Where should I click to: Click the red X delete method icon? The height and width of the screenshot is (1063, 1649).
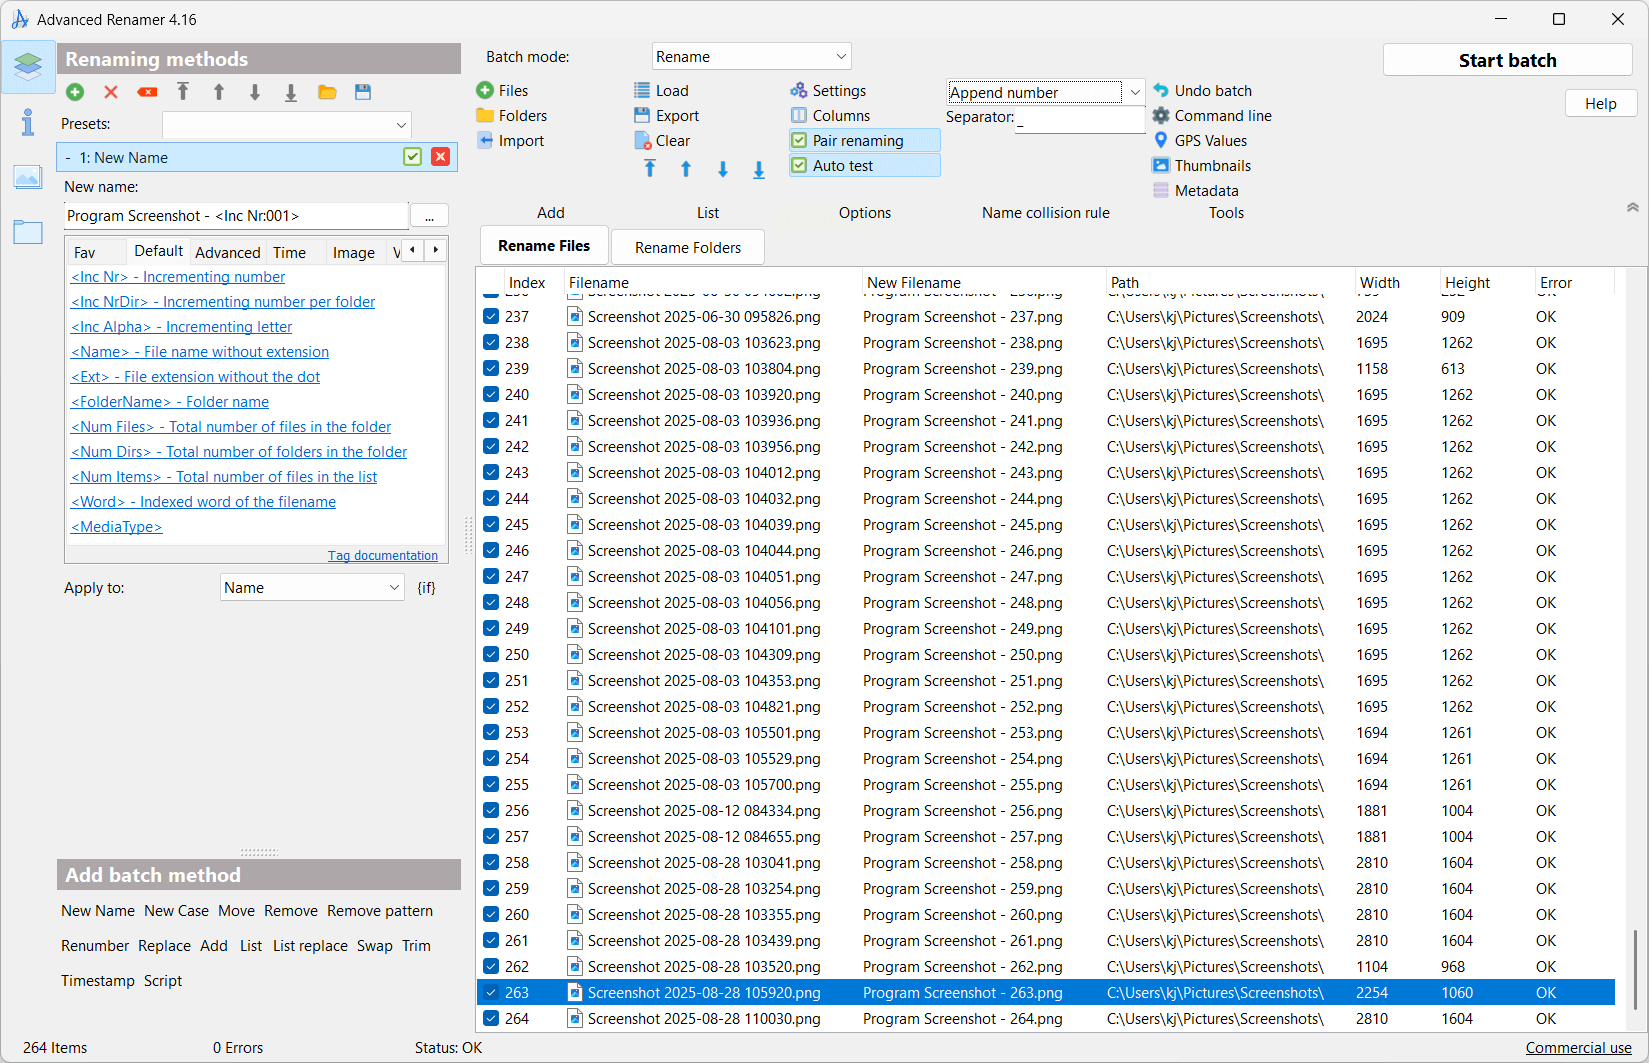click(x=111, y=92)
